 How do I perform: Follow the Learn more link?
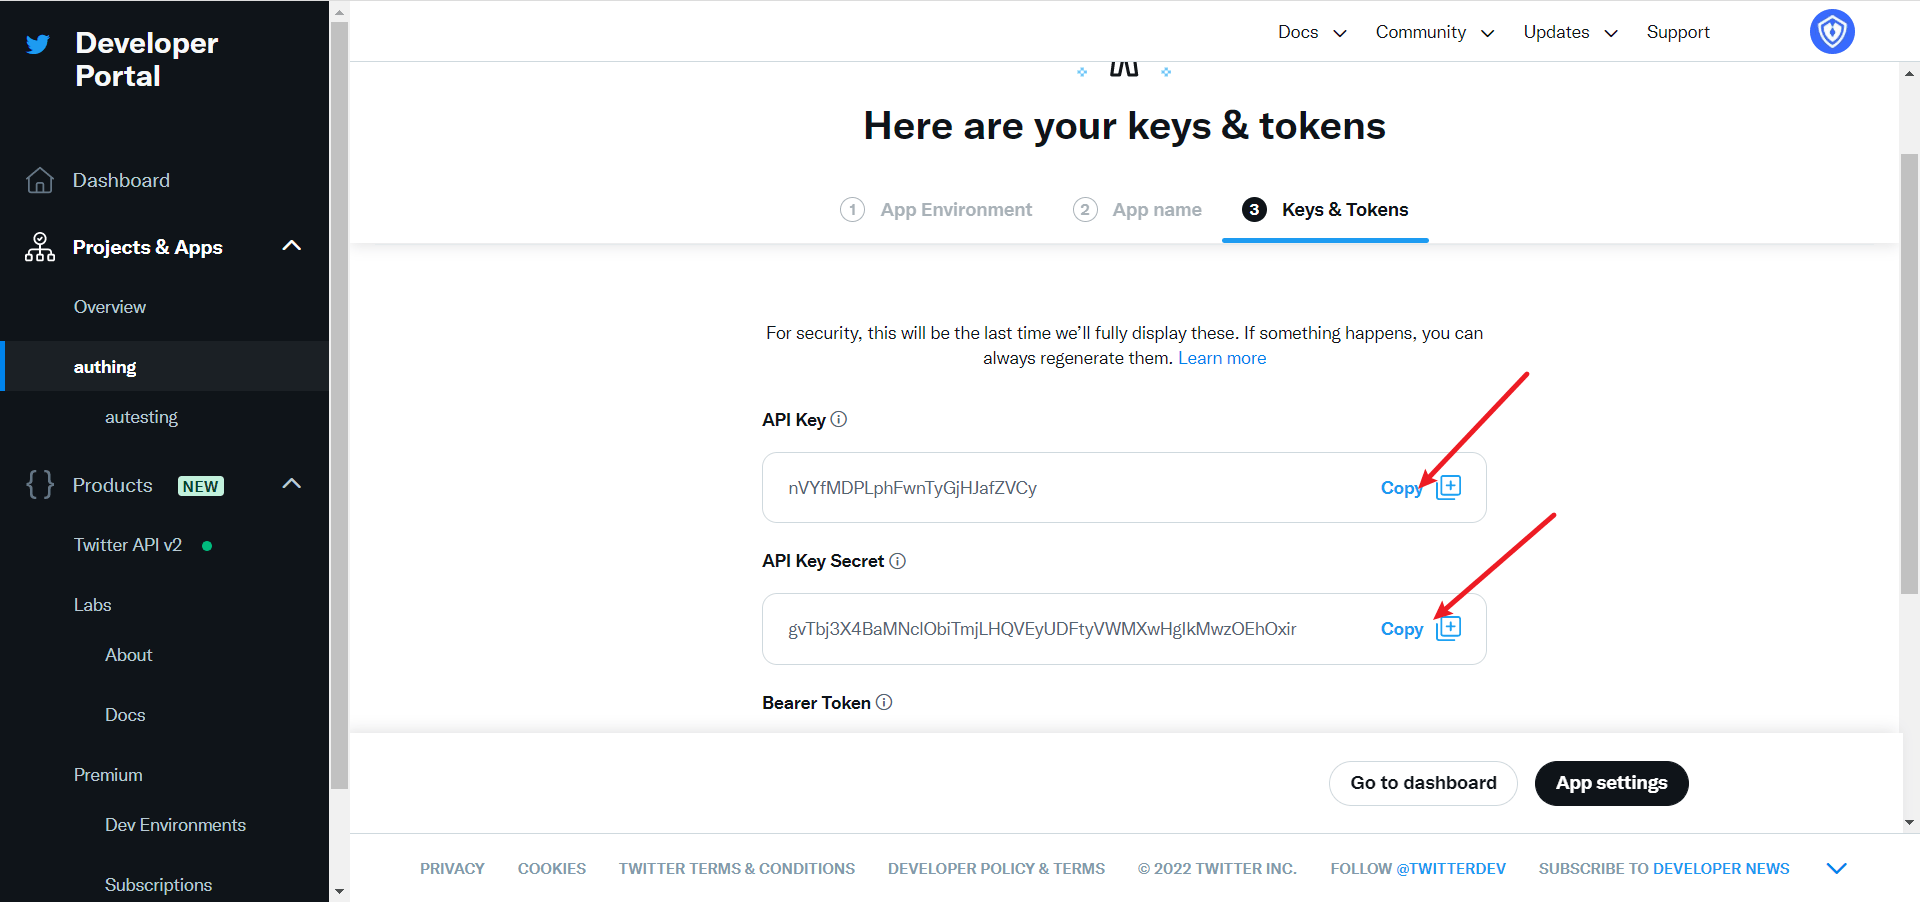coord(1221,358)
